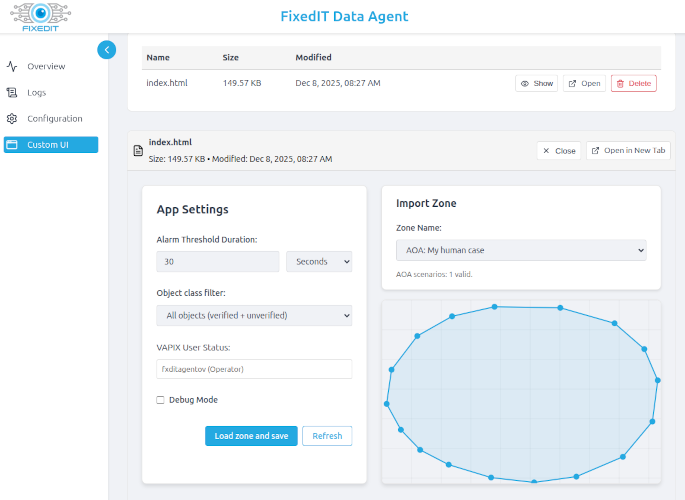Collapse the sidebar with the chevron button
The width and height of the screenshot is (685, 500).
(x=107, y=50)
